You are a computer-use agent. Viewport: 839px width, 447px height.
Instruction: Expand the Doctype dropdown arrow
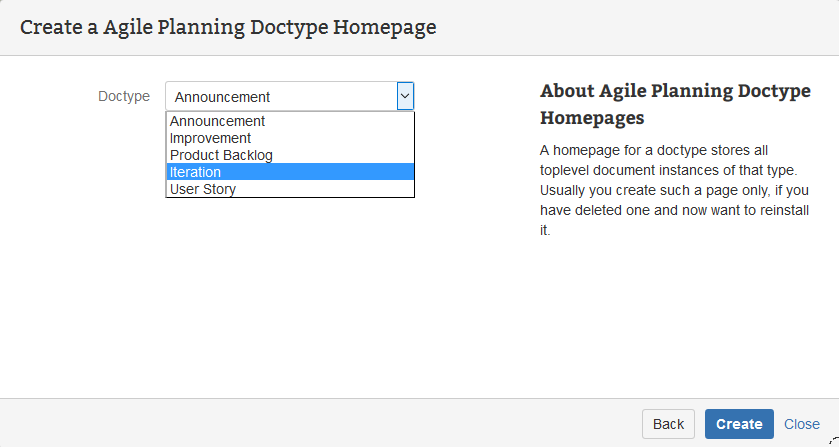click(405, 96)
